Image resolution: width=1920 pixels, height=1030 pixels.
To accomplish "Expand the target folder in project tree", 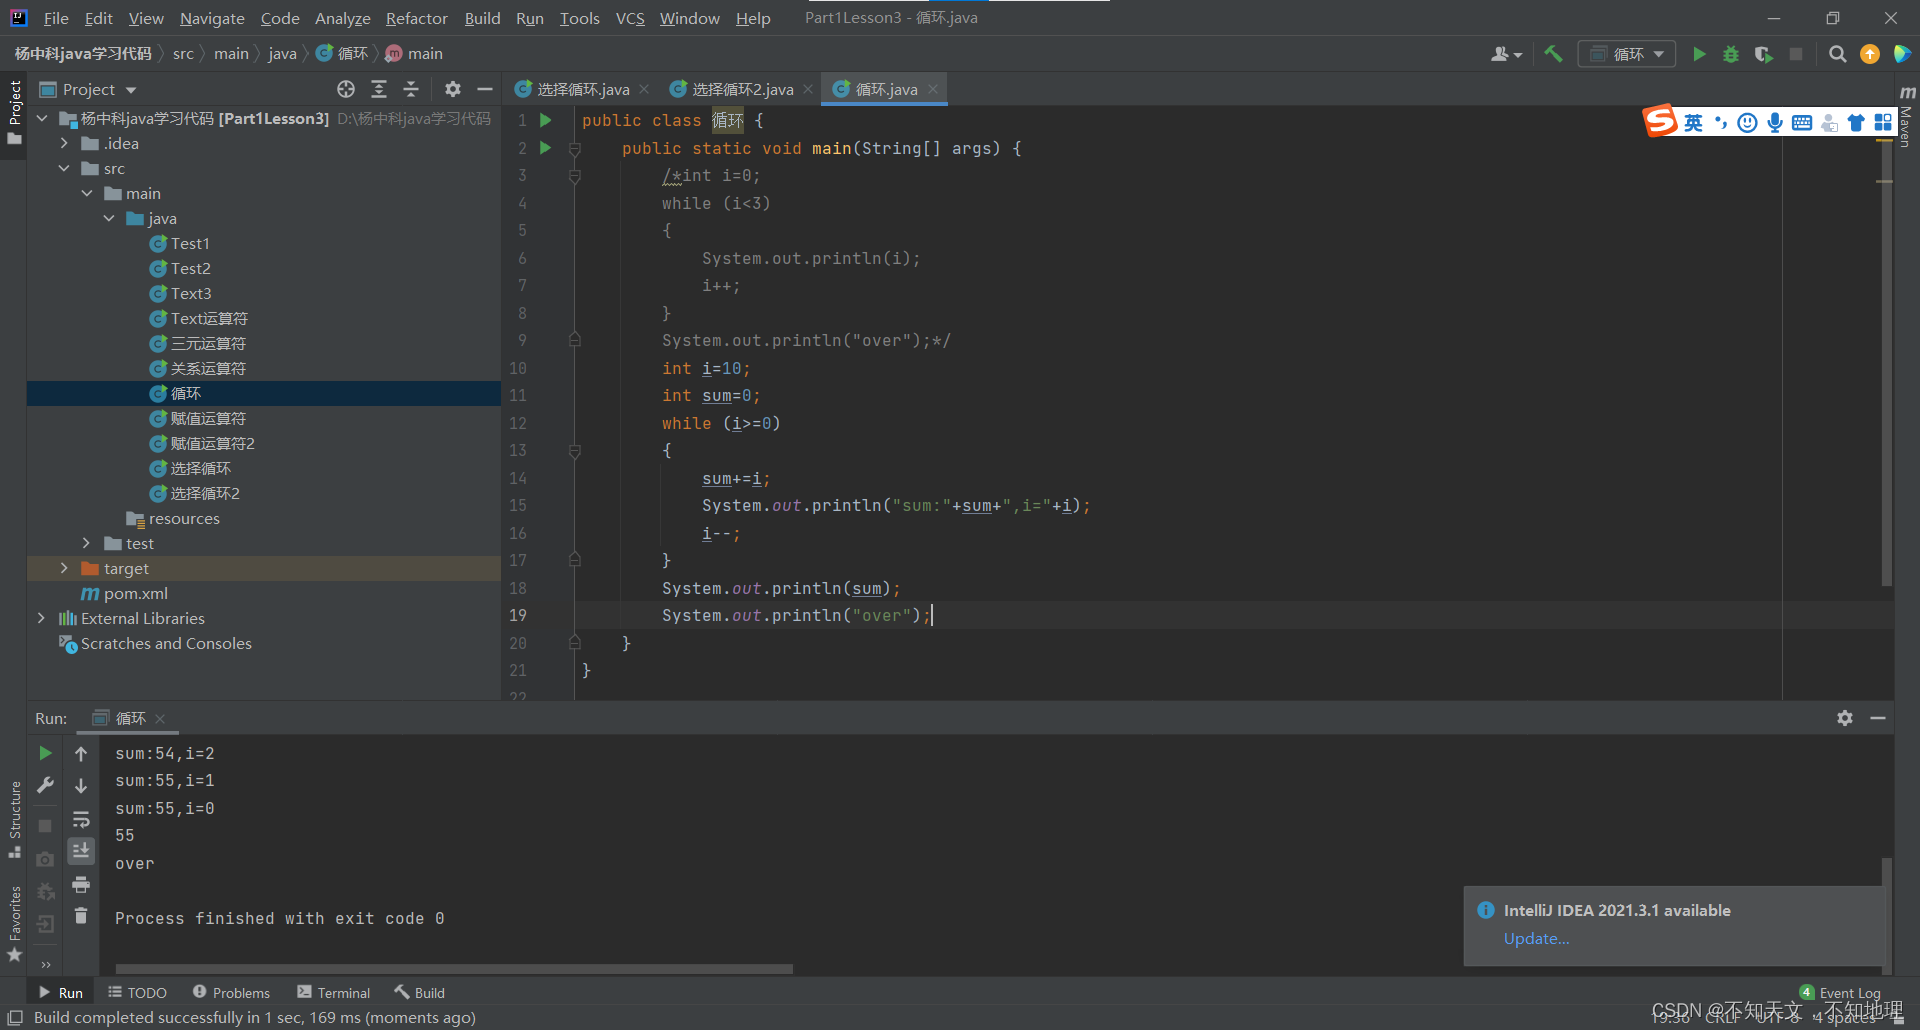I will coord(64,568).
